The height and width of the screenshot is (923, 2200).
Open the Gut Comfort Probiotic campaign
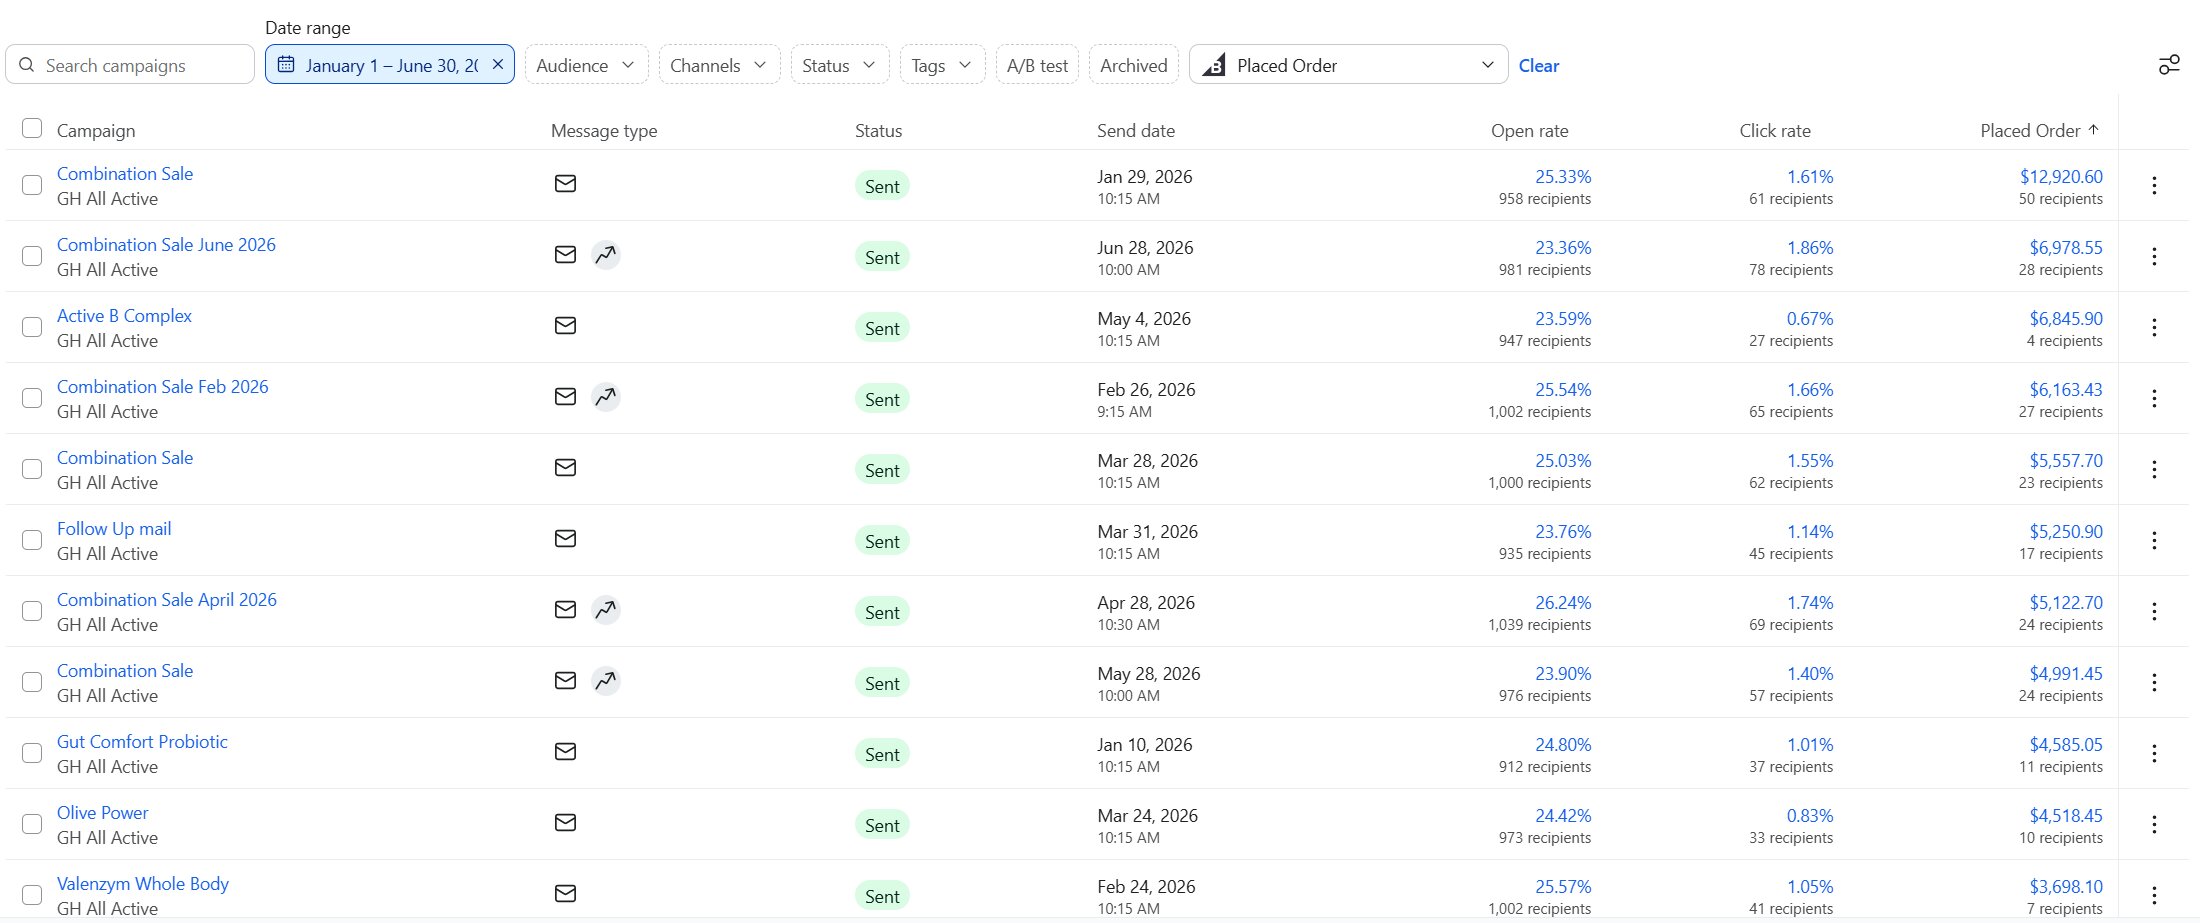point(142,742)
